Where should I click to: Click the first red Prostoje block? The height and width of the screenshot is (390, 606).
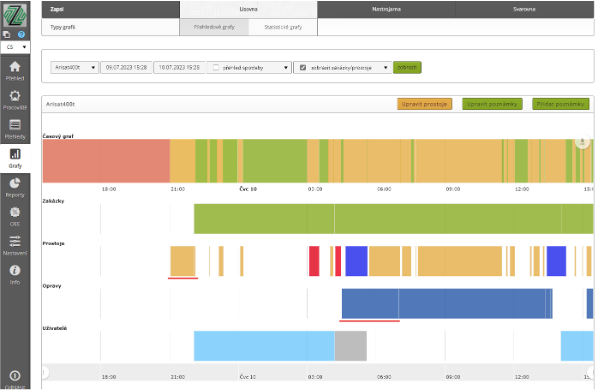314,261
